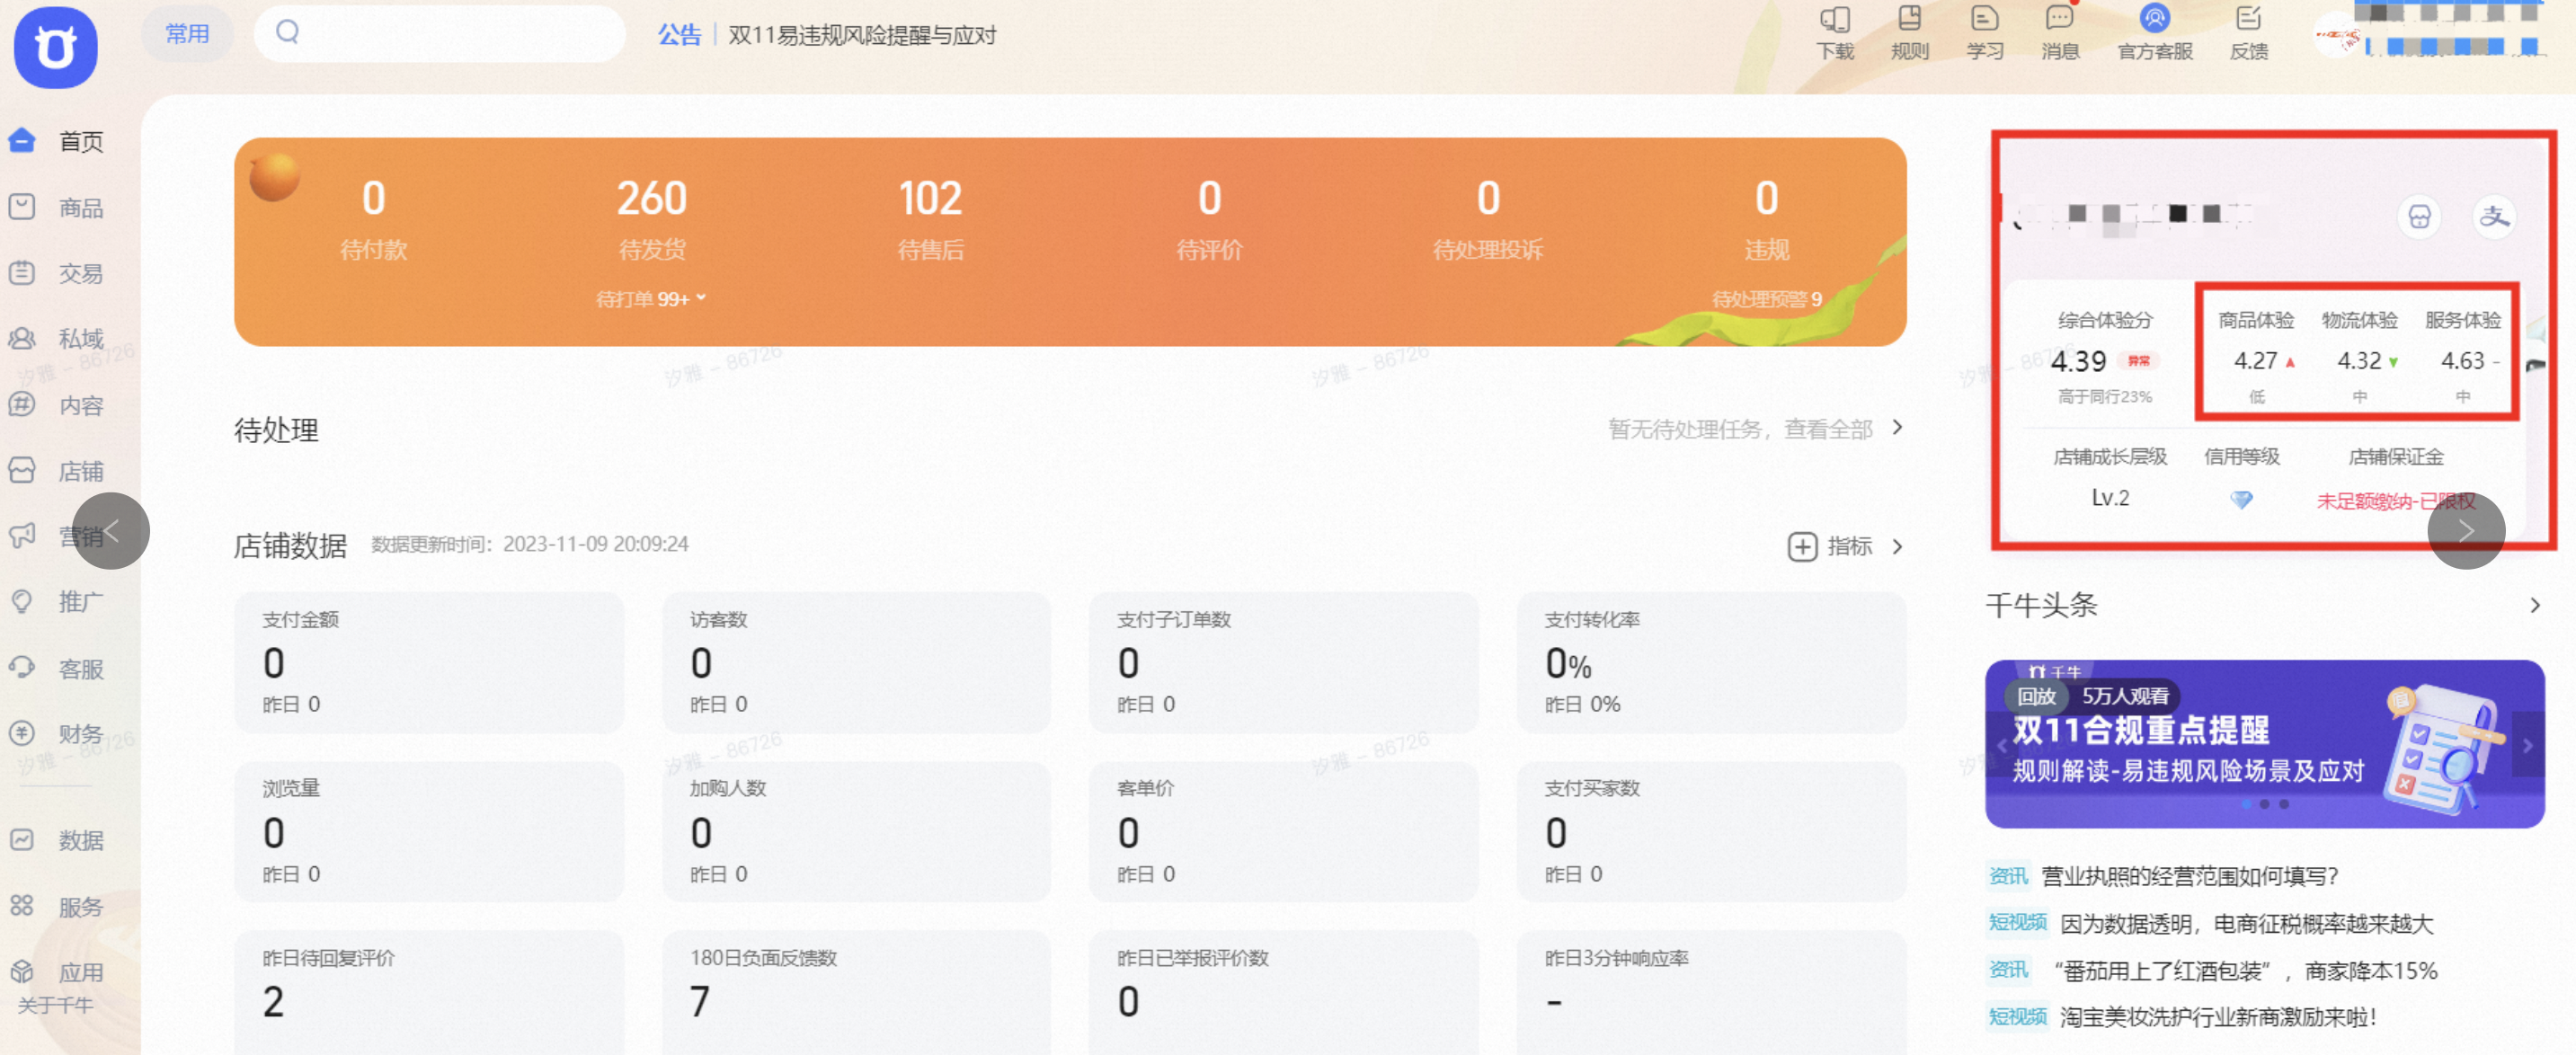2576x1055 pixels.
Task: Click the 服务体验 4.63 score
Action: [x=2463, y=360]
